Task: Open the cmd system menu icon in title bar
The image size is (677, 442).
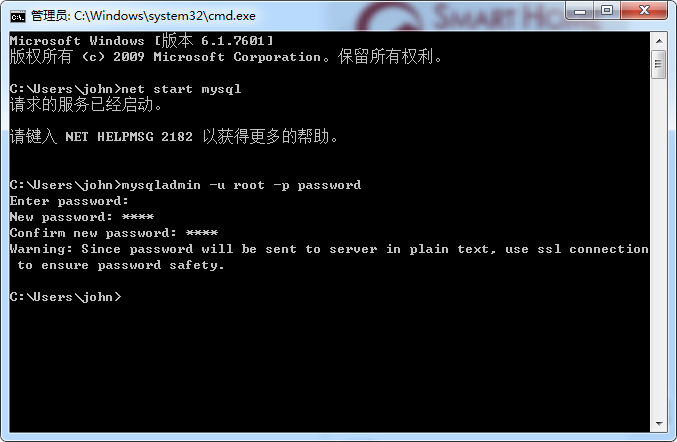Action: 18,16
